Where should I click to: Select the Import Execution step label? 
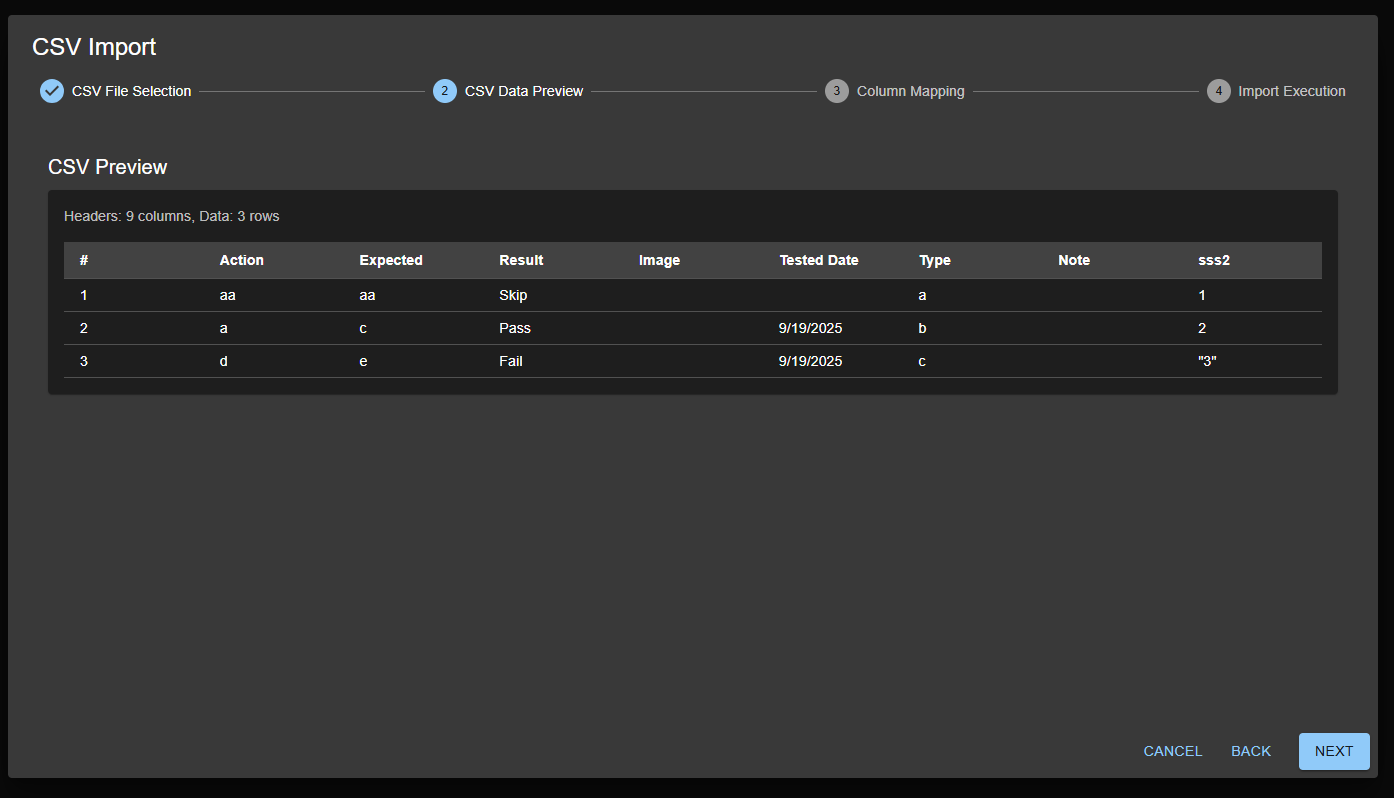[1291, 91]
